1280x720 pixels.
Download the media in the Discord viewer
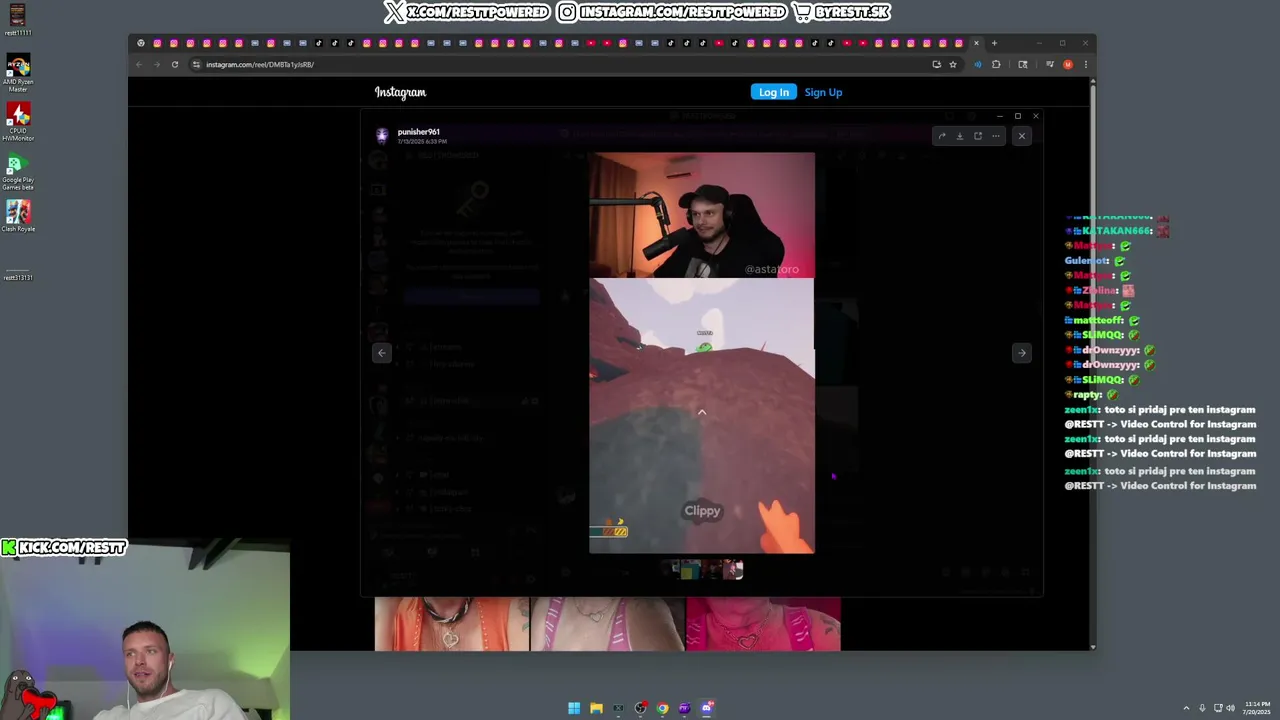960,136
